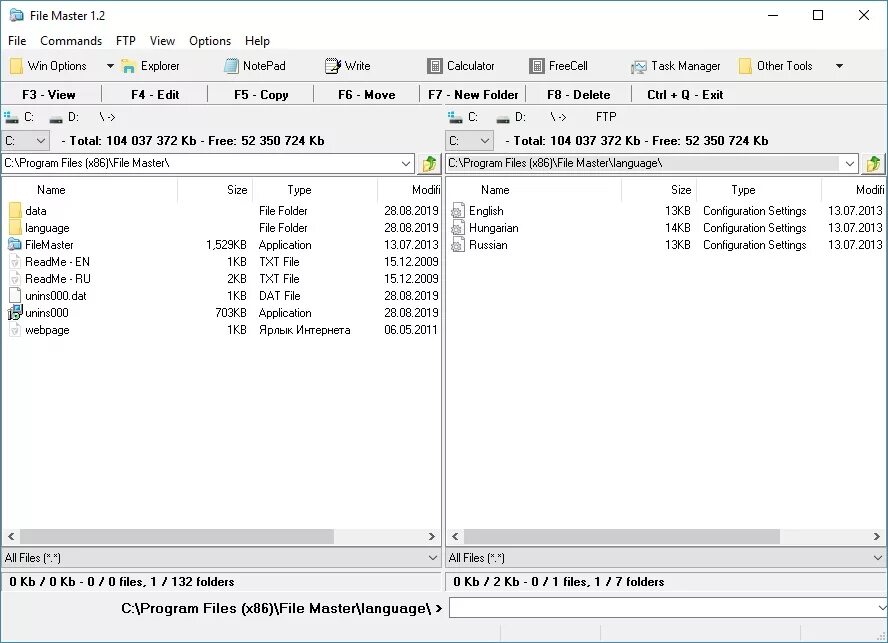Go up a folder in left pane
Screen dimensions: 888x643
click(x=429, y=164)
